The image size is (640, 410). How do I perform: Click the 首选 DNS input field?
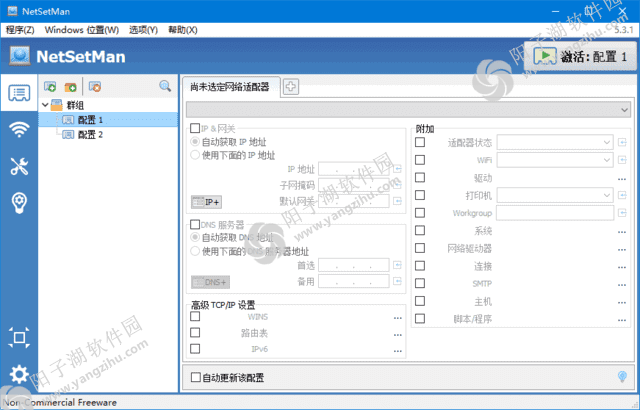[354, 265]
